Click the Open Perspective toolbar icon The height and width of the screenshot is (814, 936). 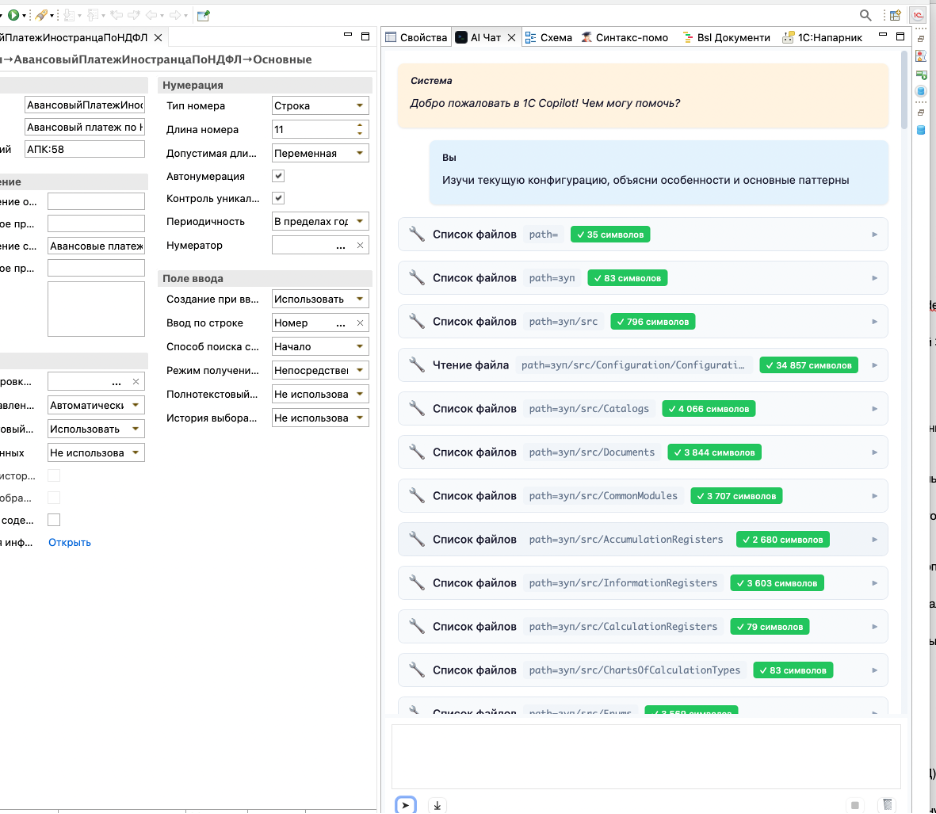point(895,16)
